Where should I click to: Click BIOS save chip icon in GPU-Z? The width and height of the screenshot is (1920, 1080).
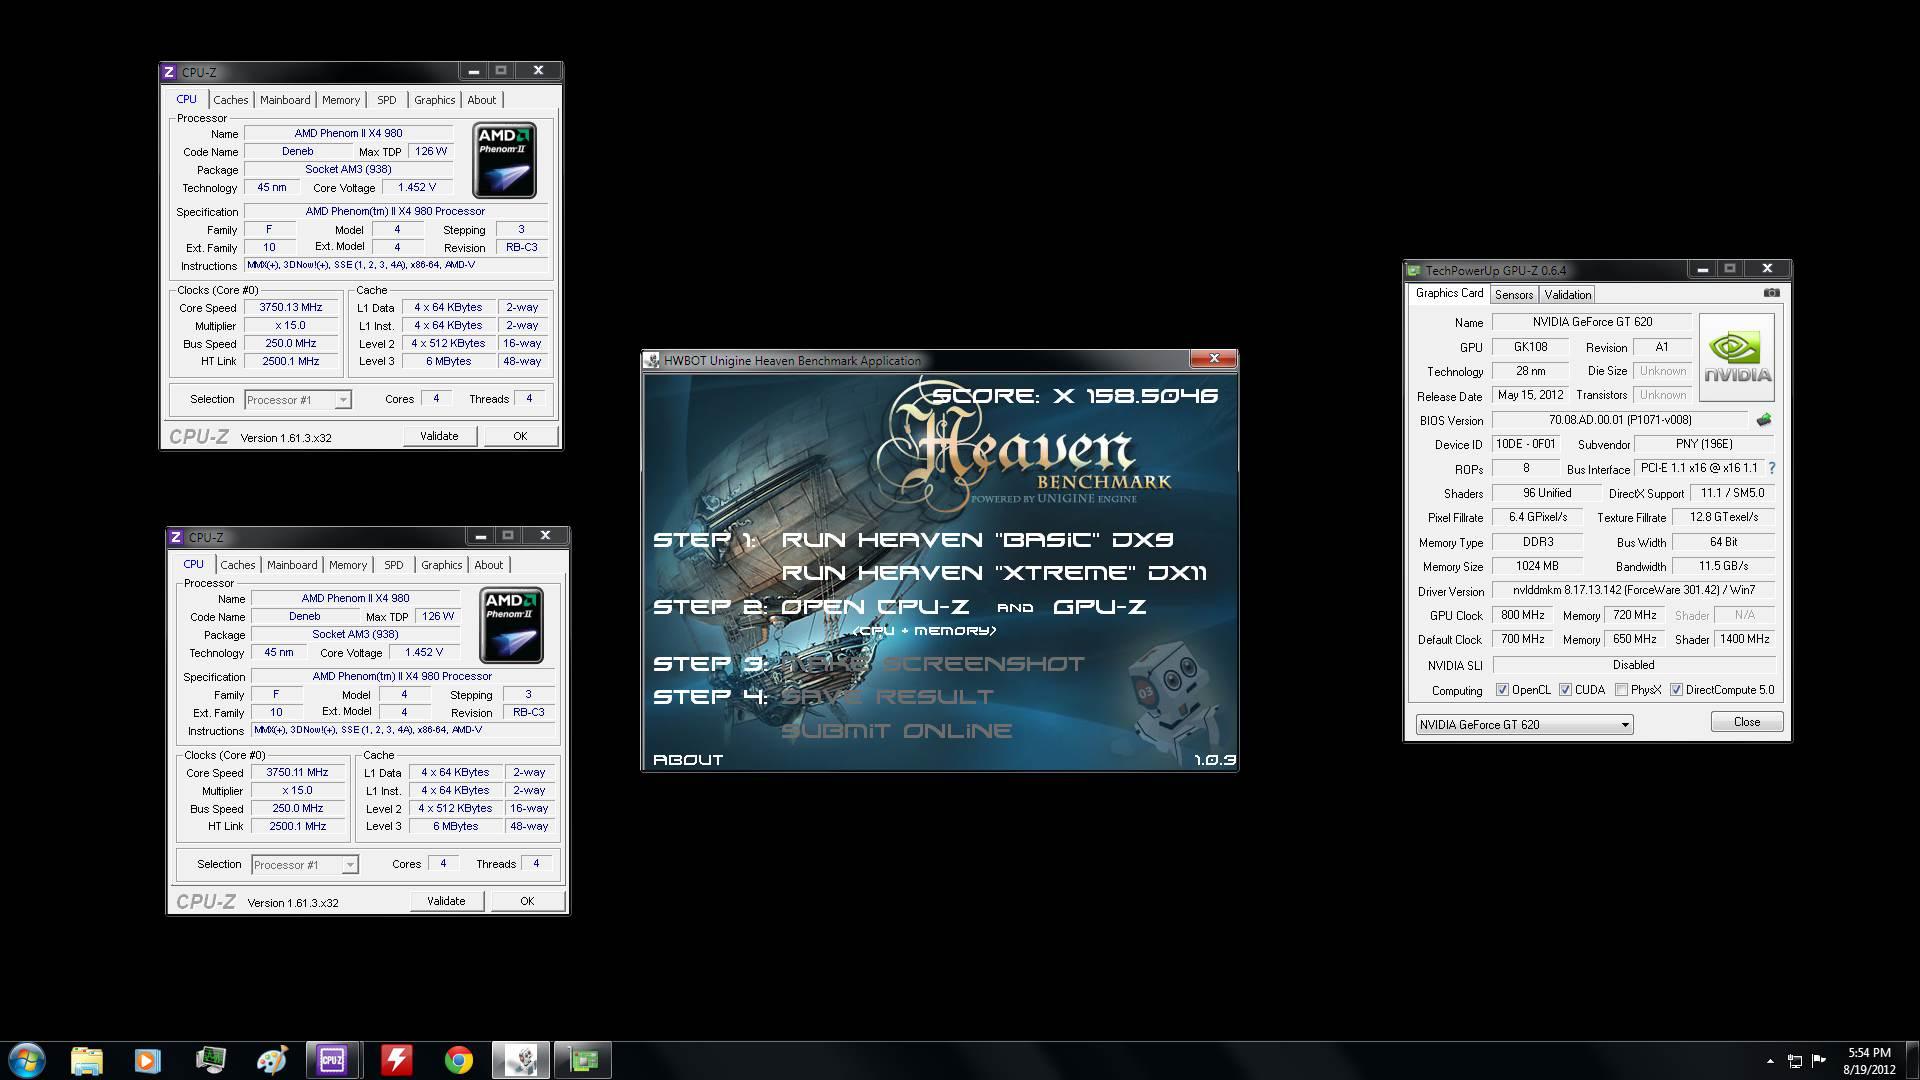click(1764, 420)
